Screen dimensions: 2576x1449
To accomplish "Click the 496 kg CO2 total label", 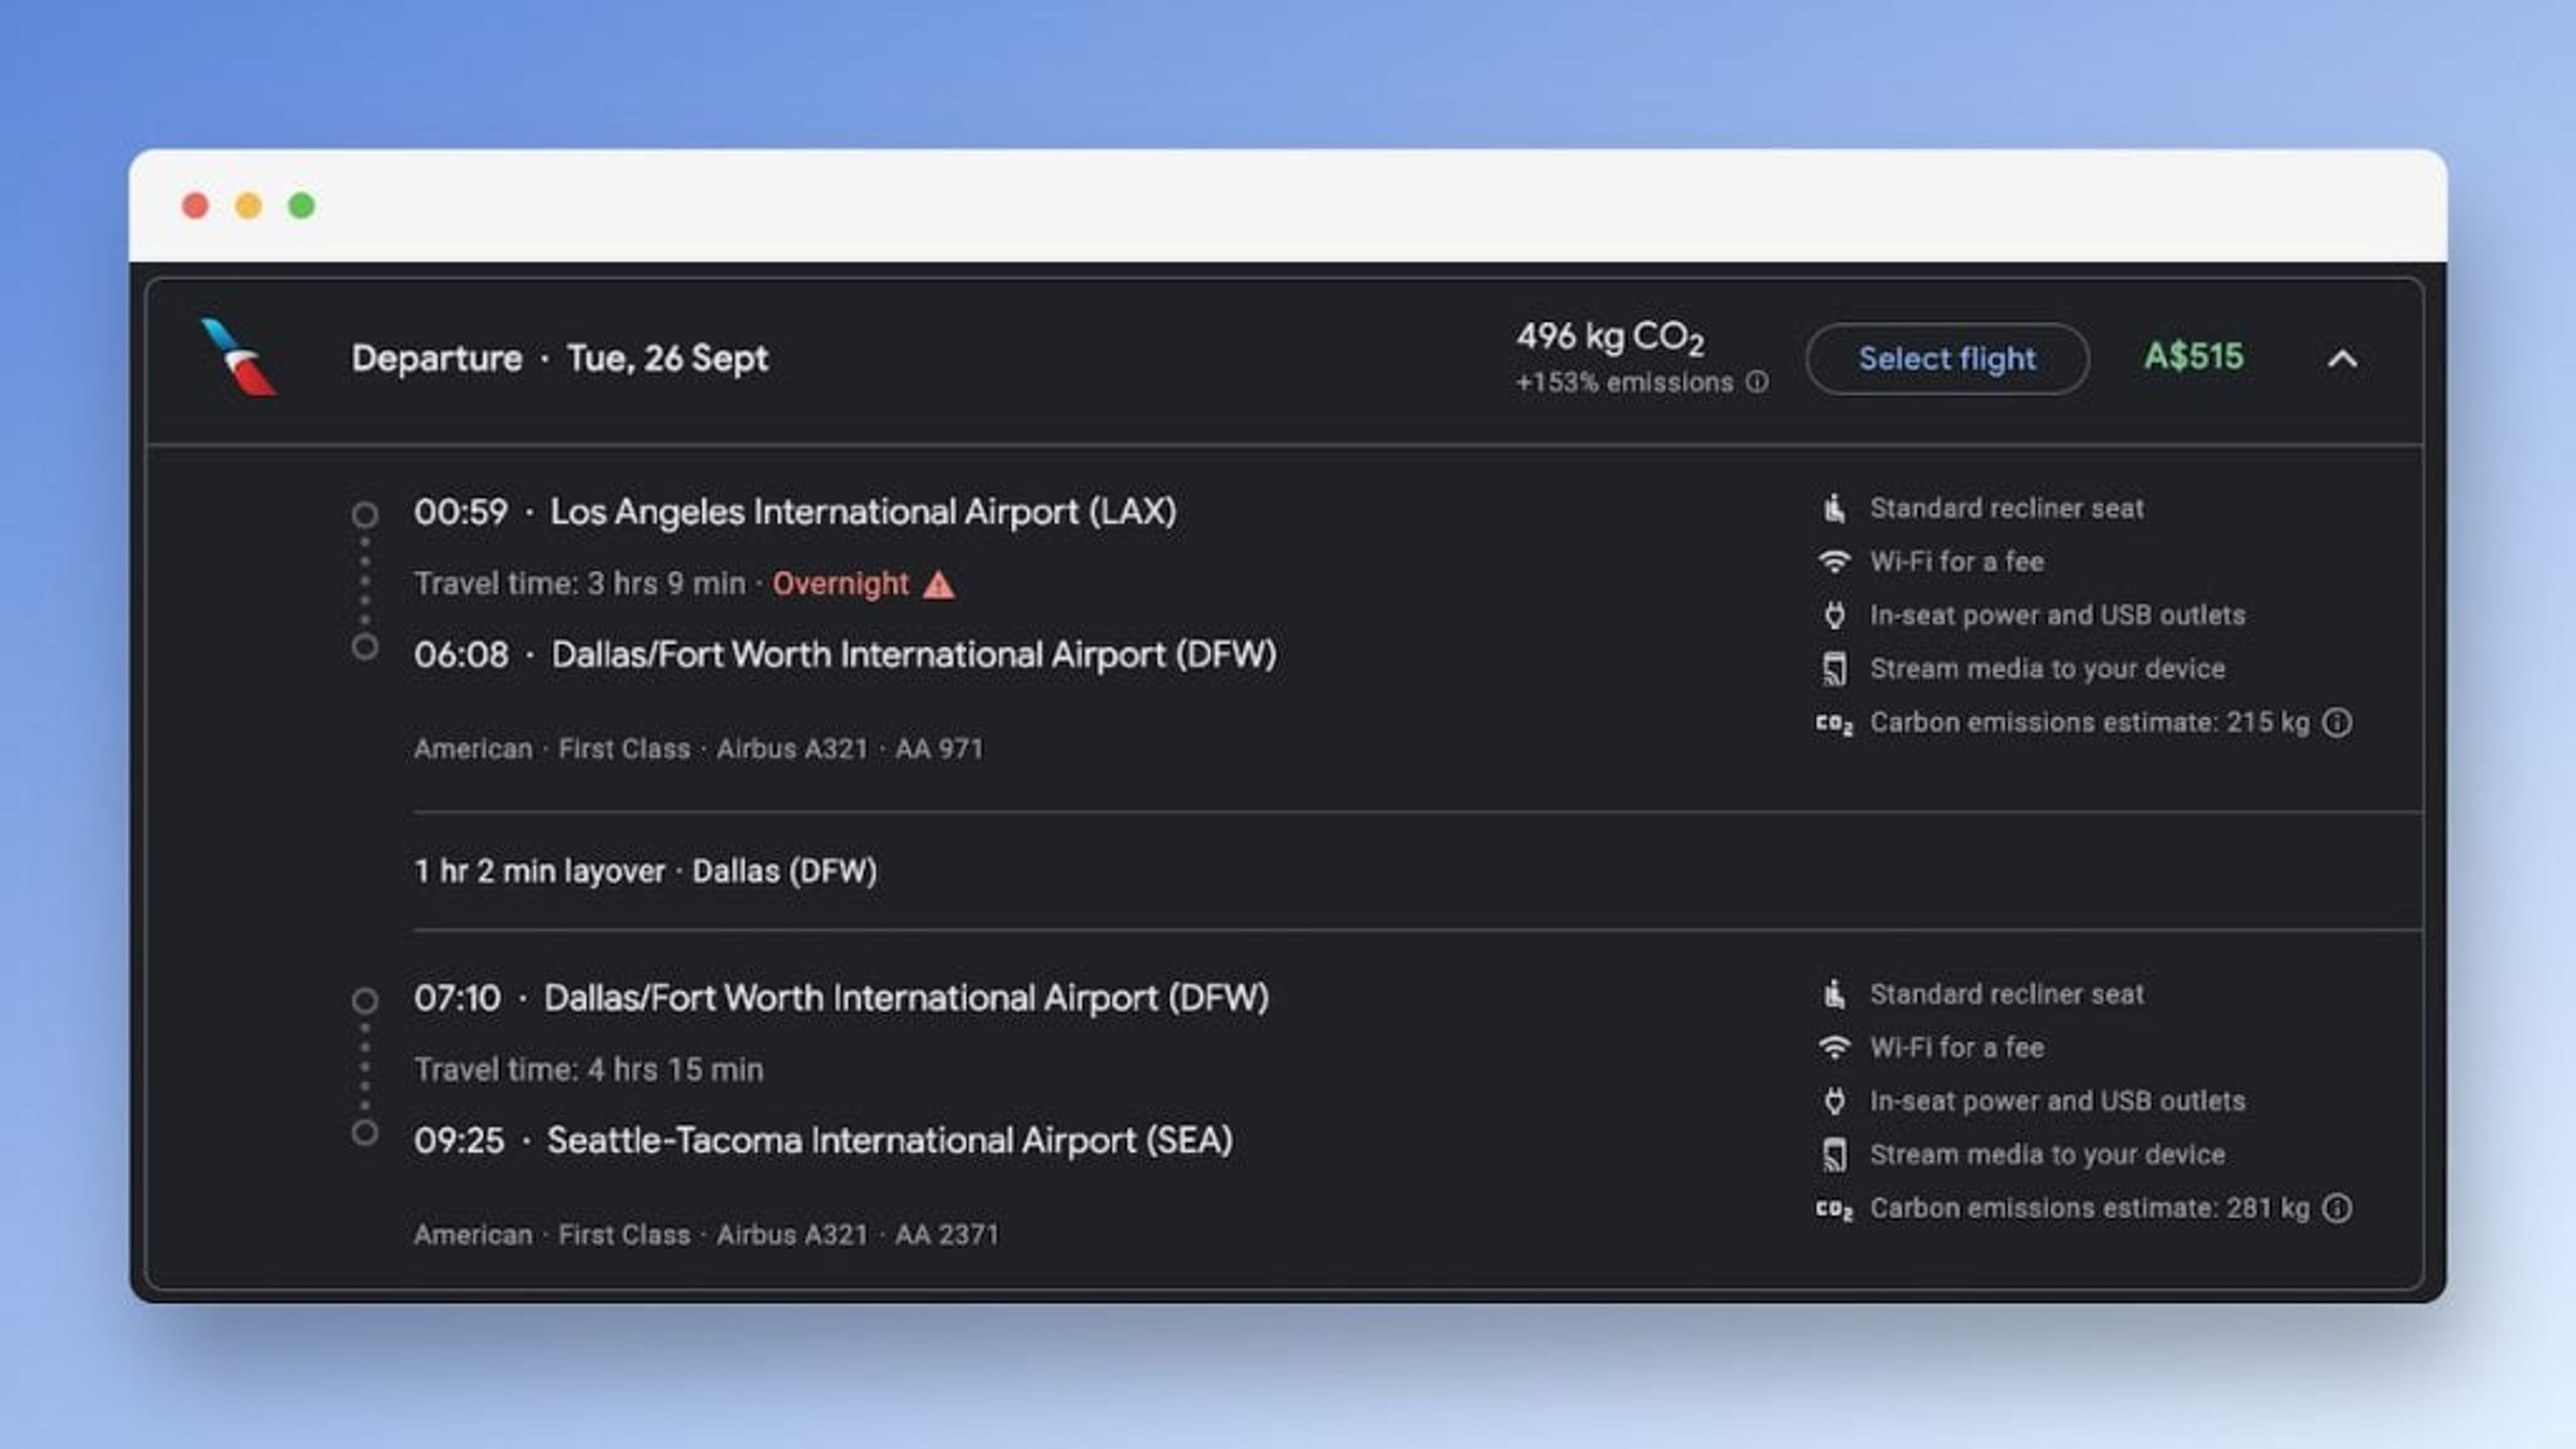I will click(1609, 337).
